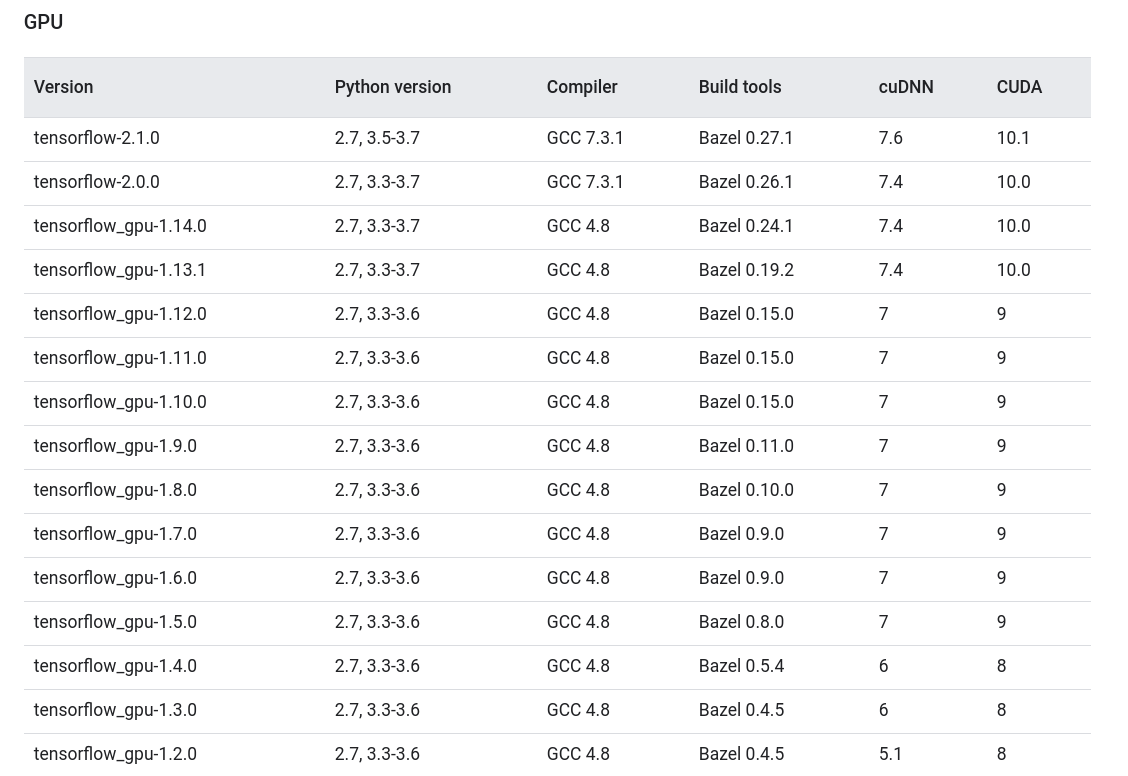Screen dimensions: 1128x776
Task: Click GCC 4.8 in tensorflow_gpu-1.14.0 row
Action: (x=578, y=226)
